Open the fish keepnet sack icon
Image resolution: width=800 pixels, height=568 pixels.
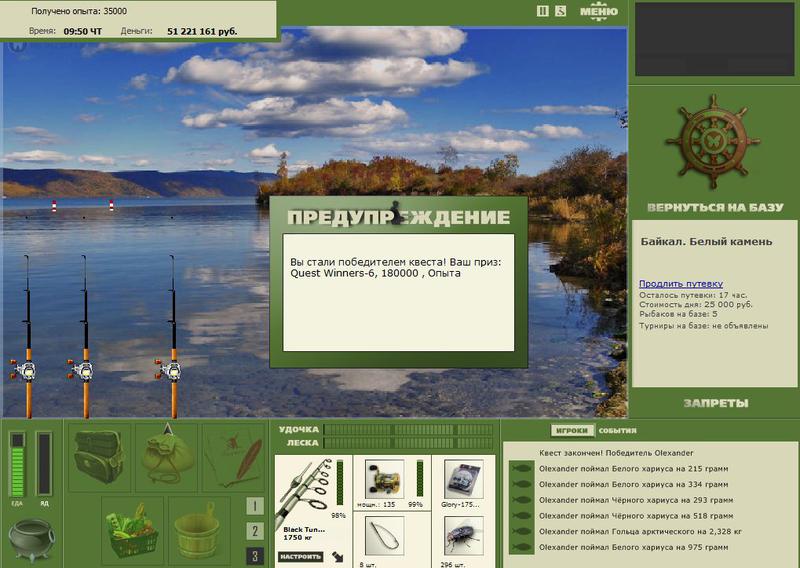coord(166,457)
